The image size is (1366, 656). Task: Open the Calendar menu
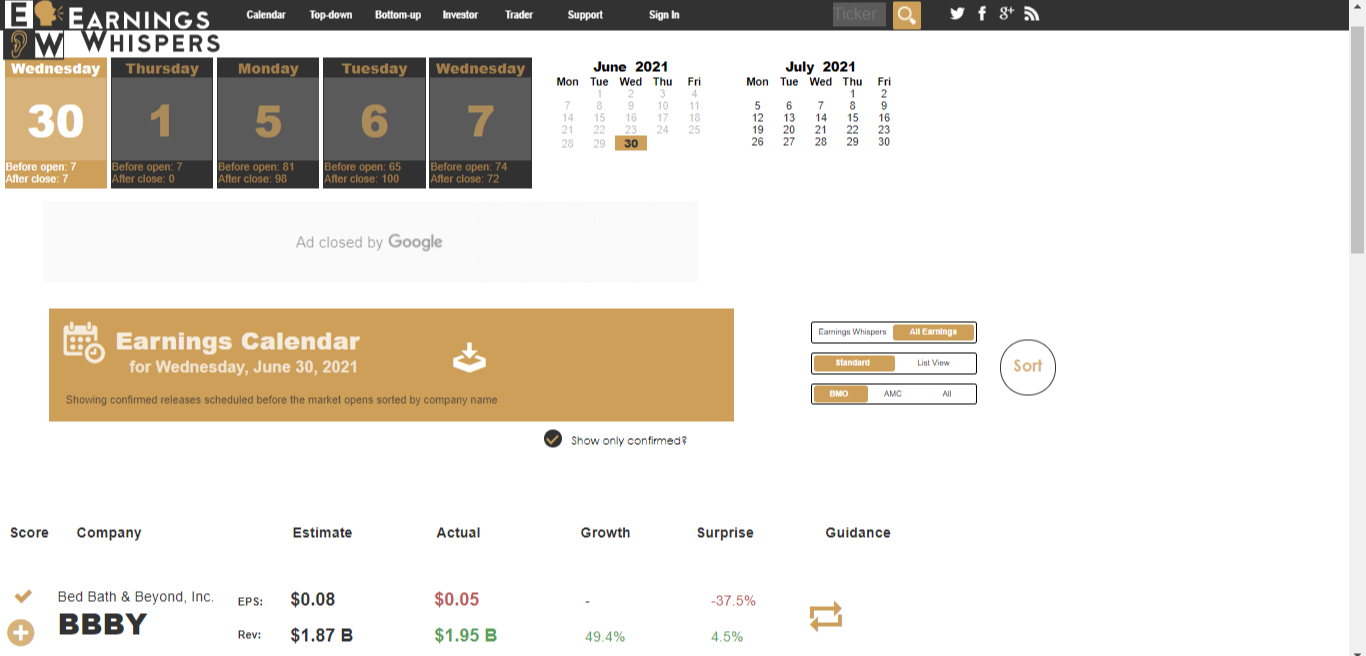(266, 15)
